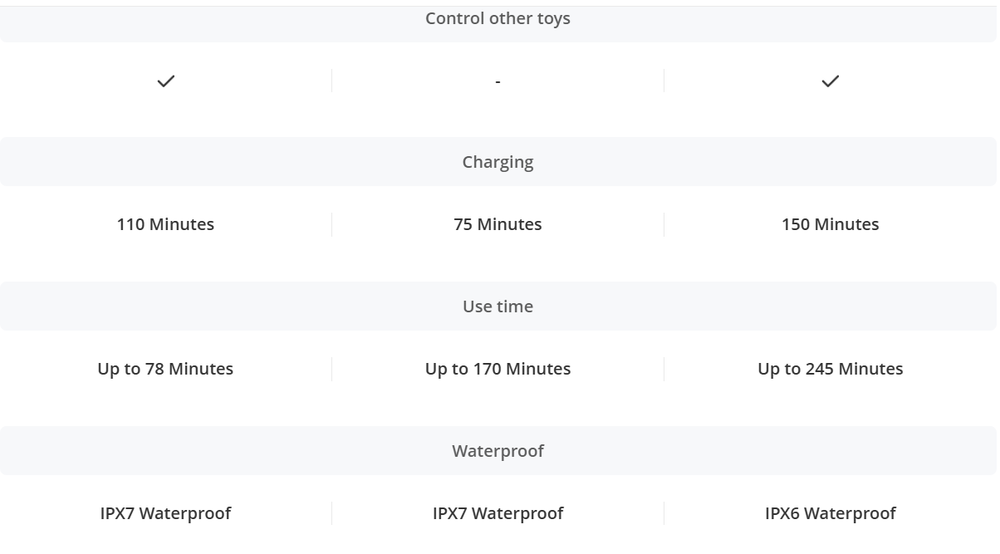Click divider between 75 Minutes and 150 Minutes

tap(664, 225)
